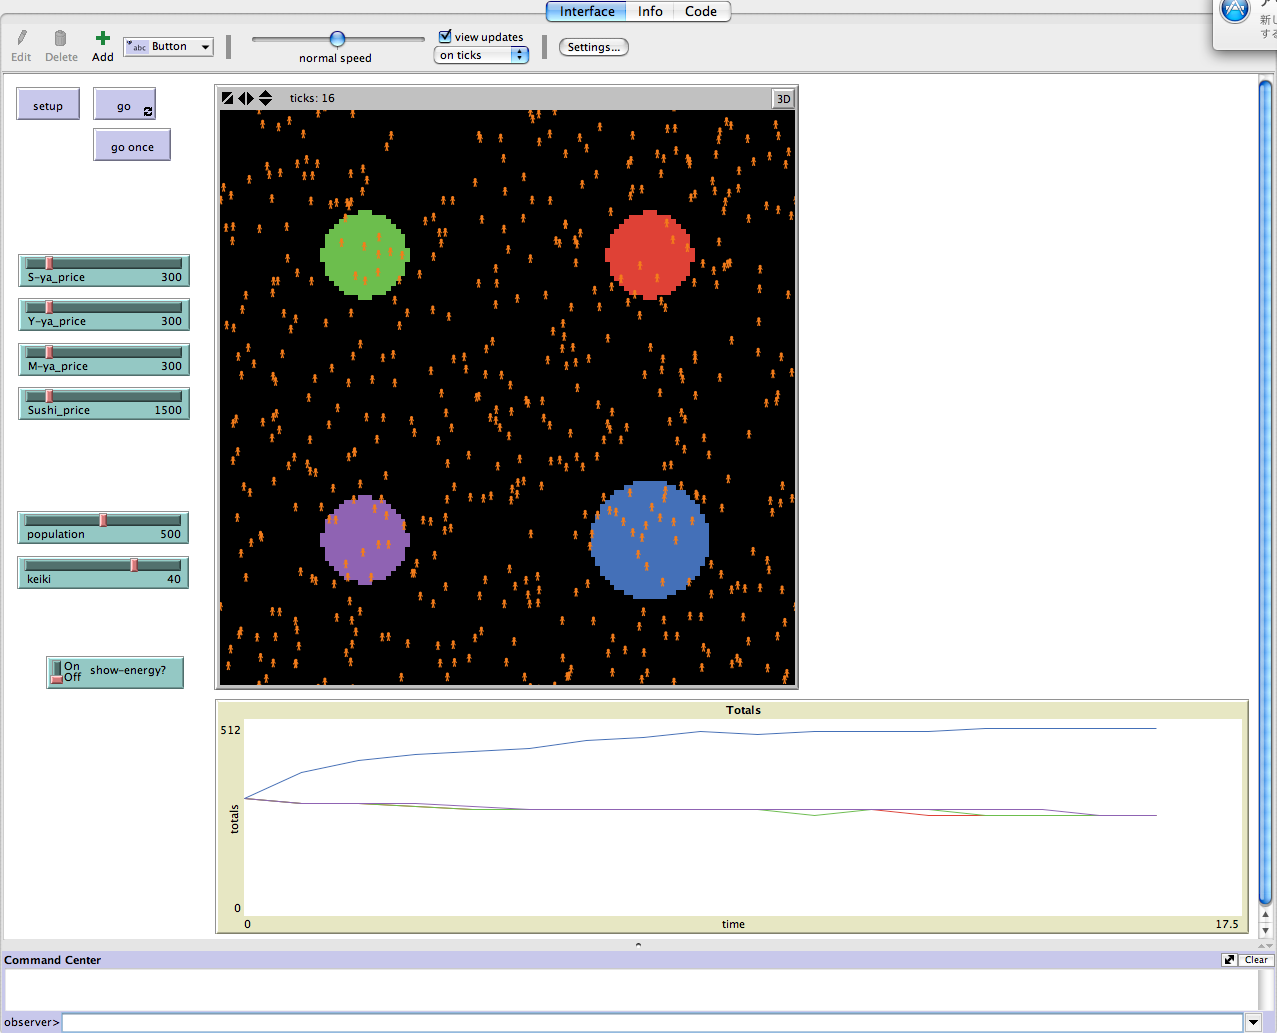Click the "normal speed" label
The image size is (1277, 1033).
(x=335, y=58)
